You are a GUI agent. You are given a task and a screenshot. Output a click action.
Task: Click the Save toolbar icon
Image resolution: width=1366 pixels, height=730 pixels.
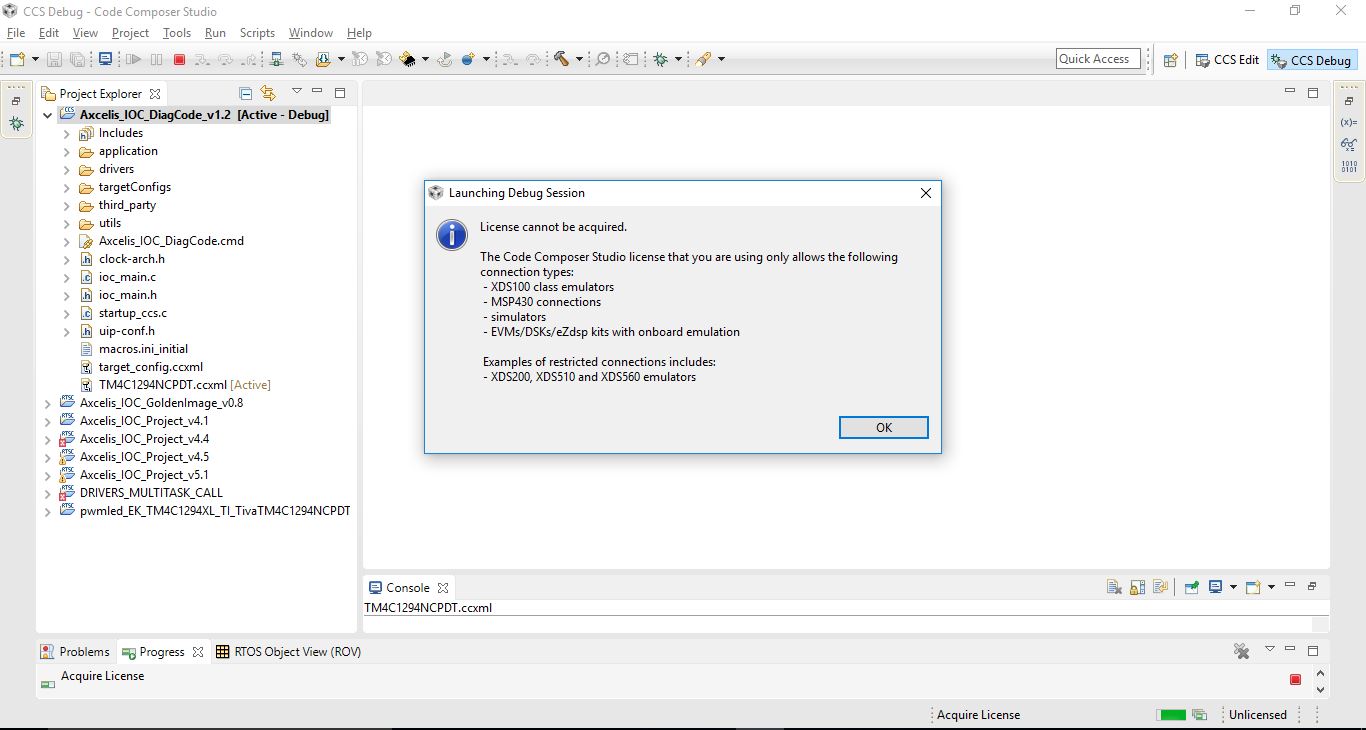coord(54,60)
